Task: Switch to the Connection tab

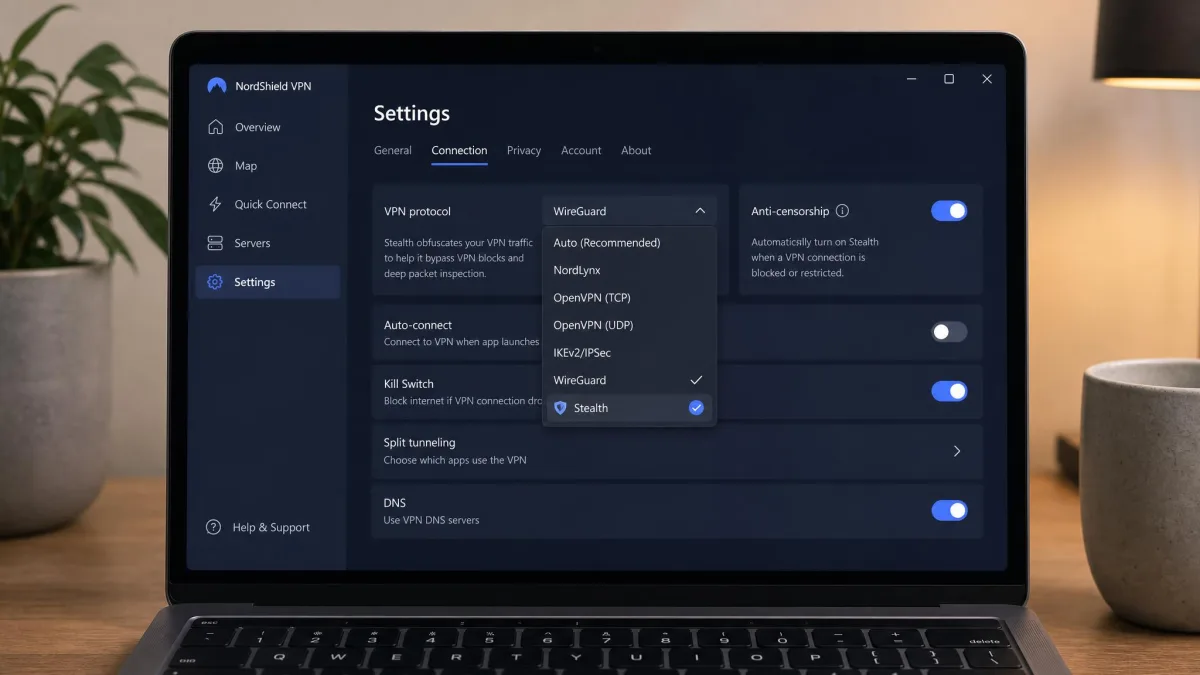Action: [x=459, y=150]
